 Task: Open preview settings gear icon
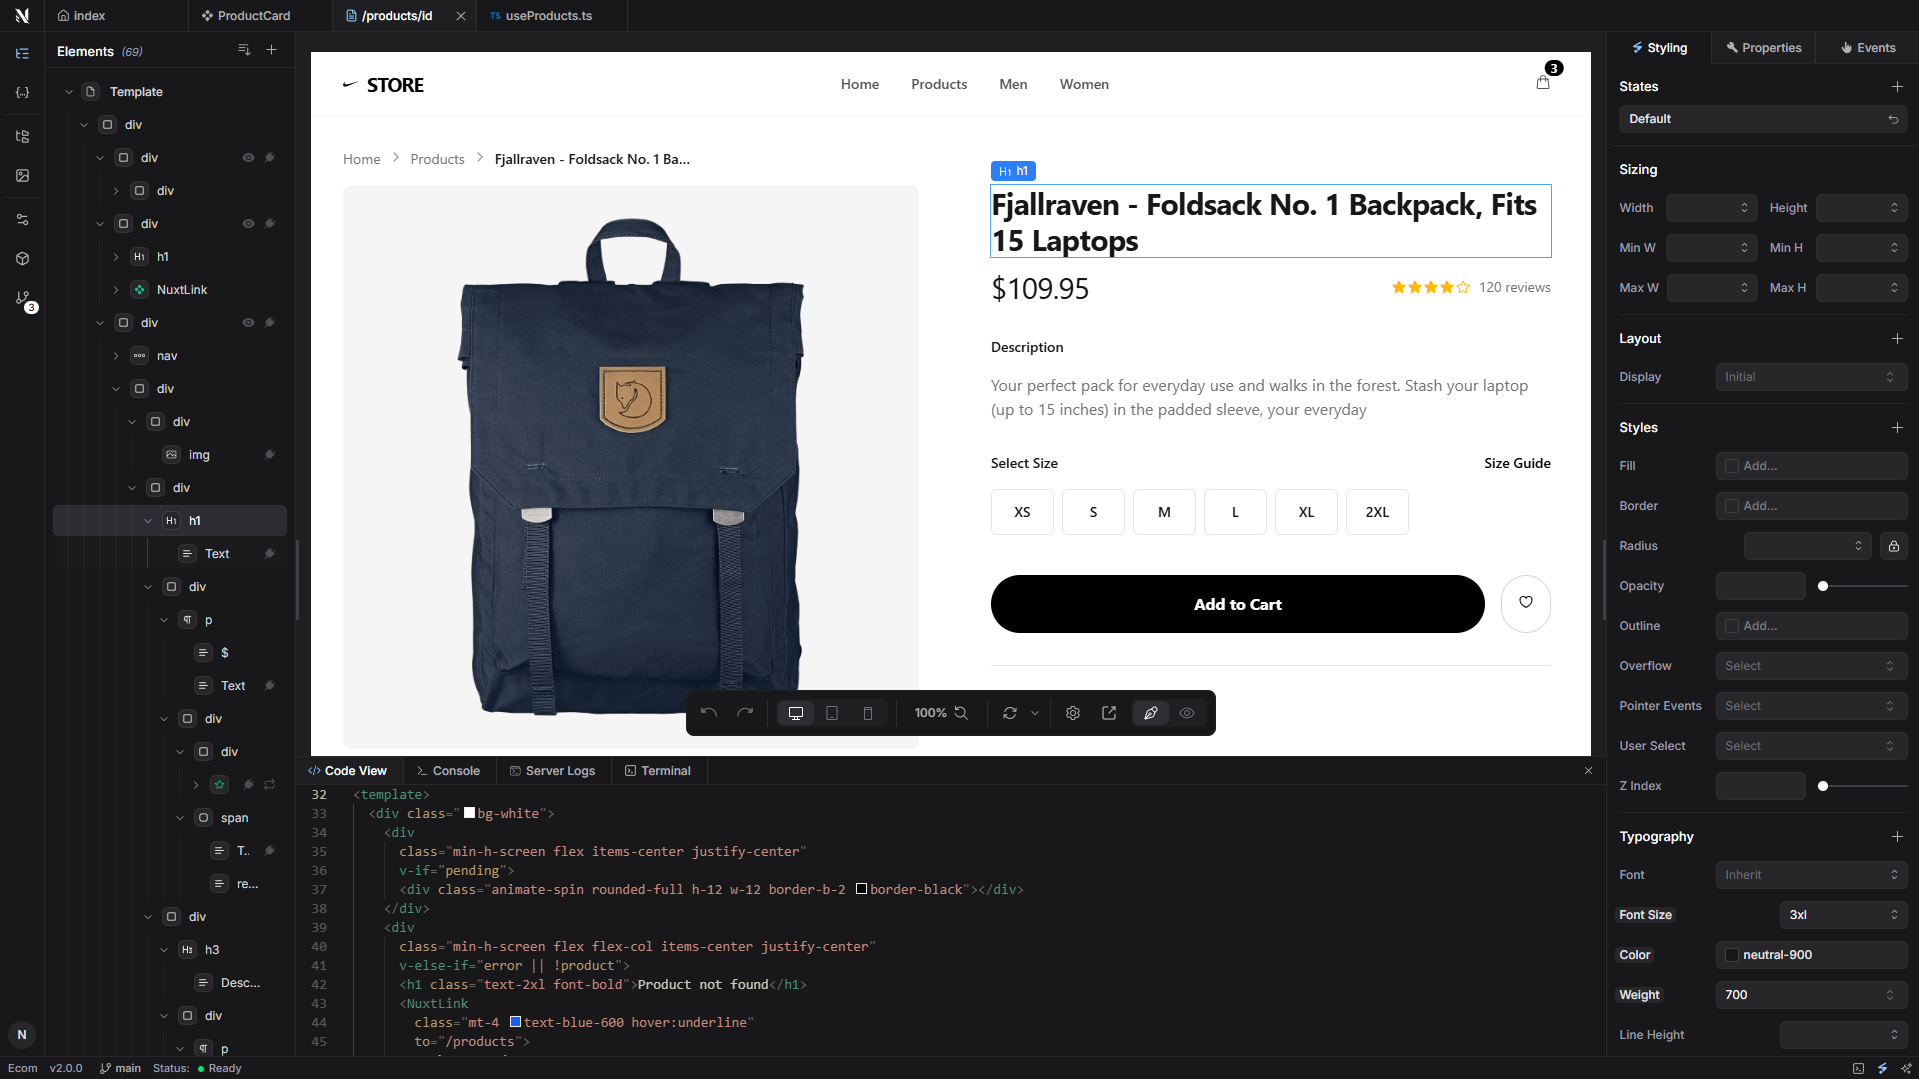(1073, 713)
